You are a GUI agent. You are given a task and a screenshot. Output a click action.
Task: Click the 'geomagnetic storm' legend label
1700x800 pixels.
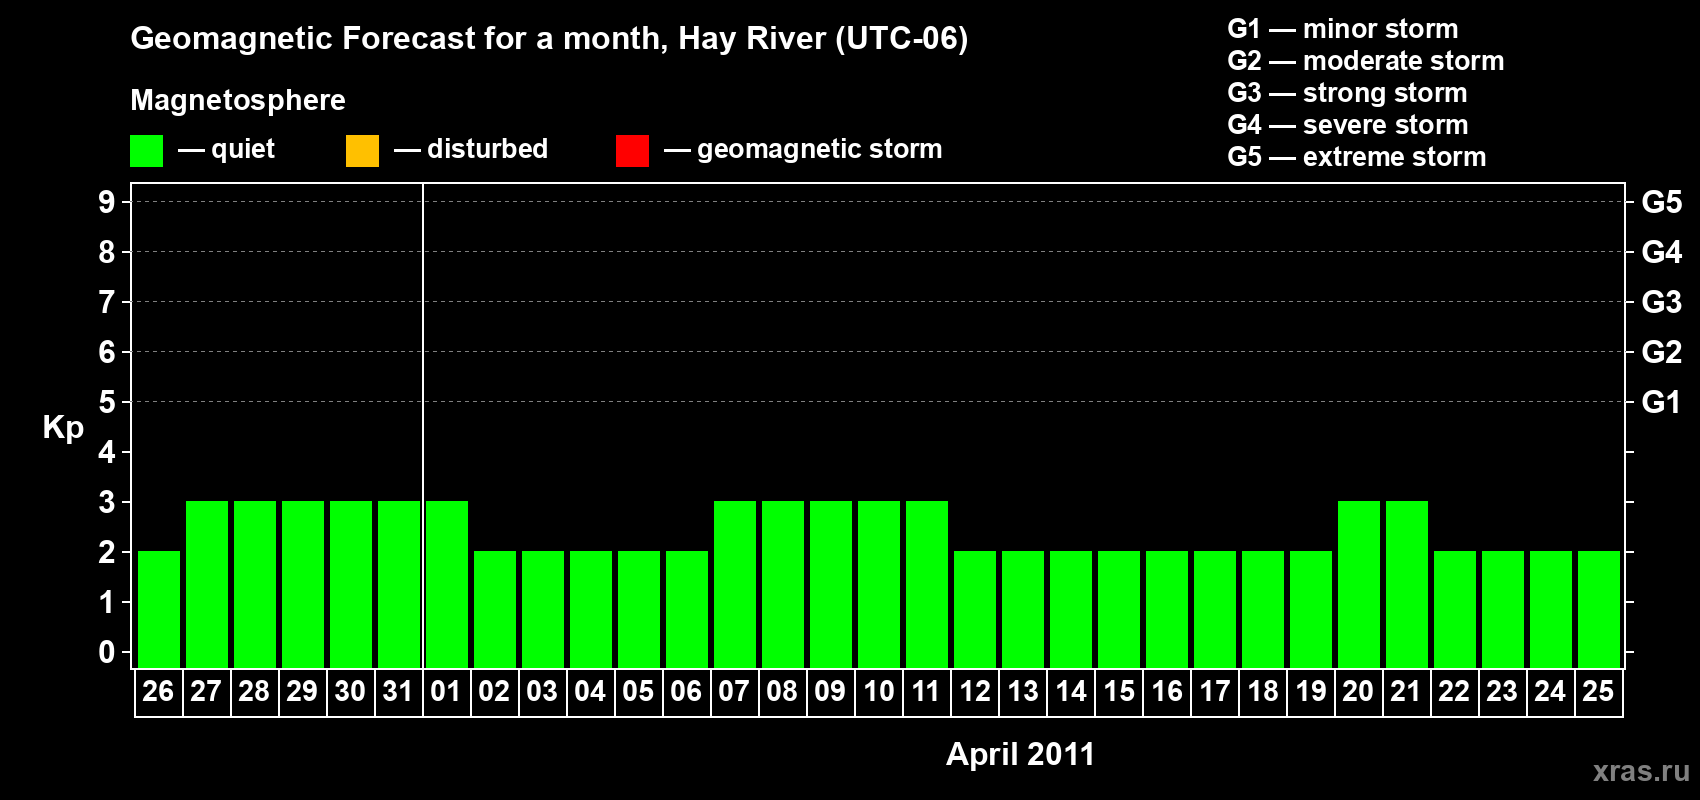(819, 149)
